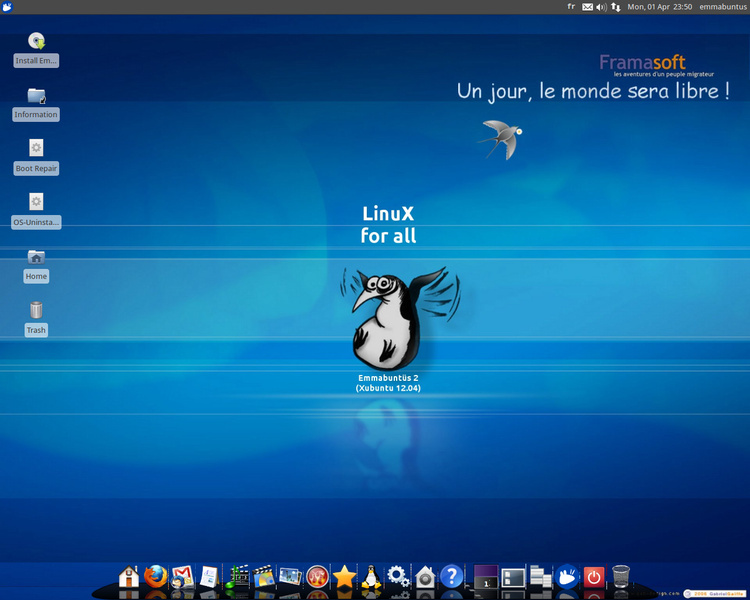Click the stacked windows icon in dock
The height and width of the screenshot is (600, 750).
click(540, 577)
